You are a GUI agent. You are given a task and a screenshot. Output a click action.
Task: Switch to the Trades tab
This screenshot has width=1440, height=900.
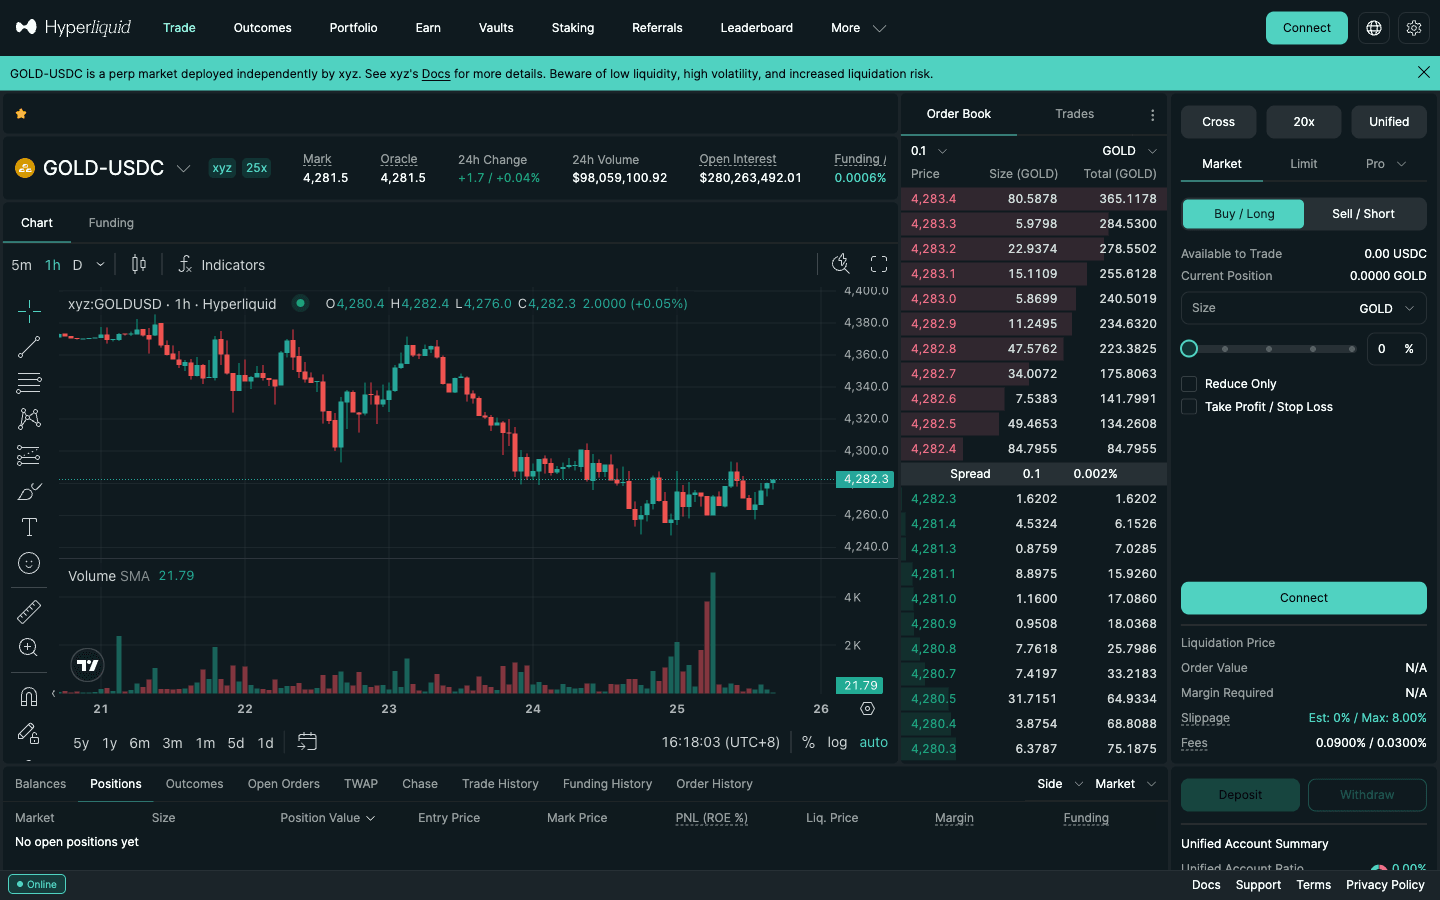pos(1075,114)
